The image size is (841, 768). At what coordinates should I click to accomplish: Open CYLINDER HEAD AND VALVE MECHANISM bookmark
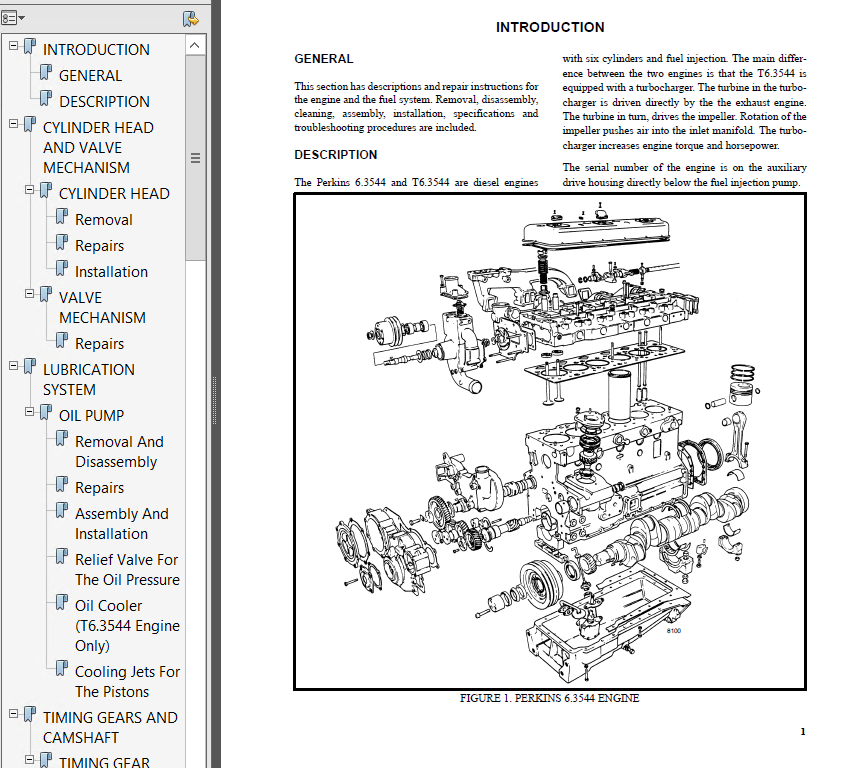[98, 147]
